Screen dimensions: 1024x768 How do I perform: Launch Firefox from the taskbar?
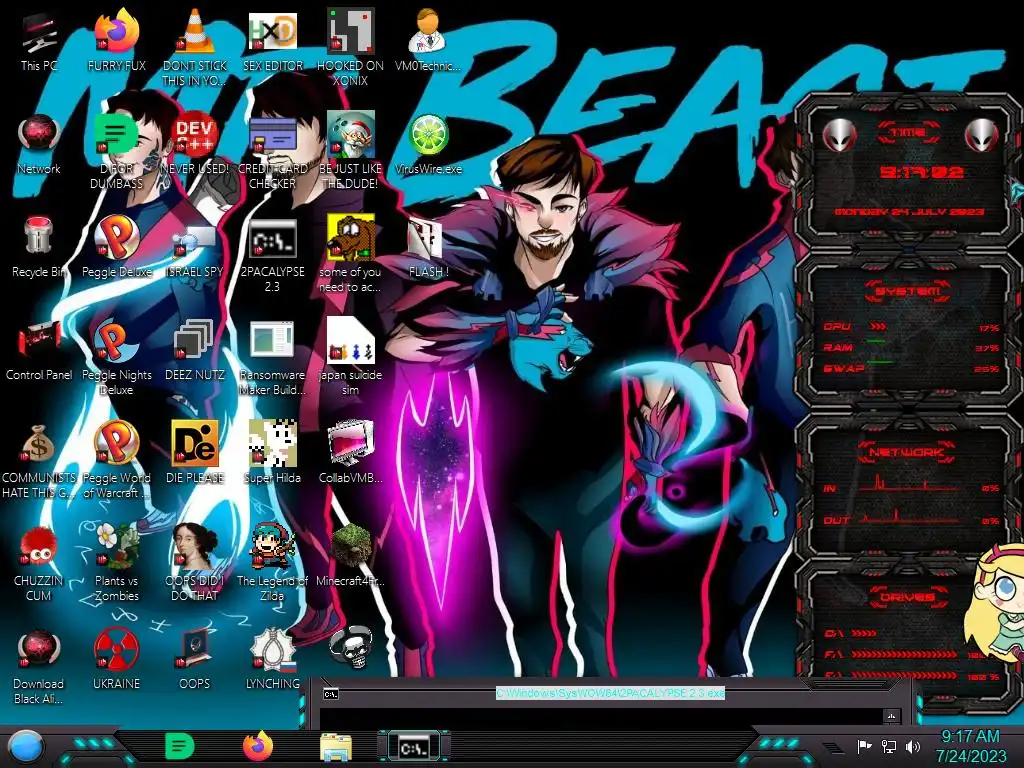tap(259, 746)
